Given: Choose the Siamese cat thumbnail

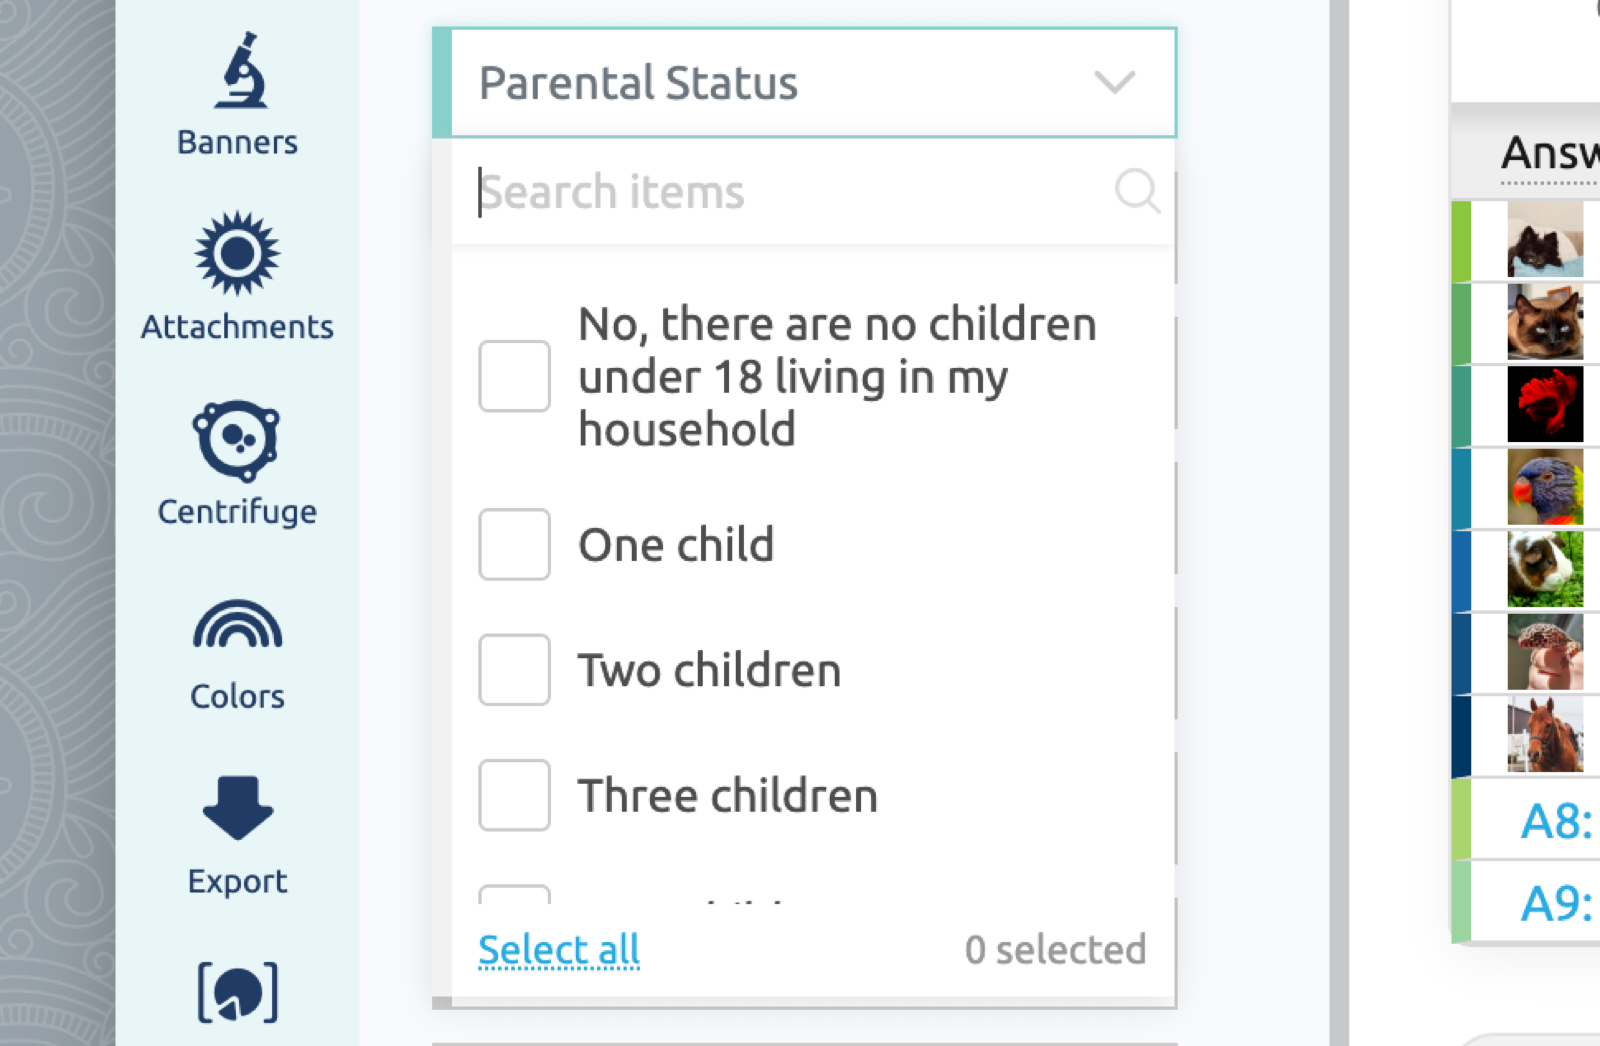Looking at the screenshot, I should point(1545,322).
